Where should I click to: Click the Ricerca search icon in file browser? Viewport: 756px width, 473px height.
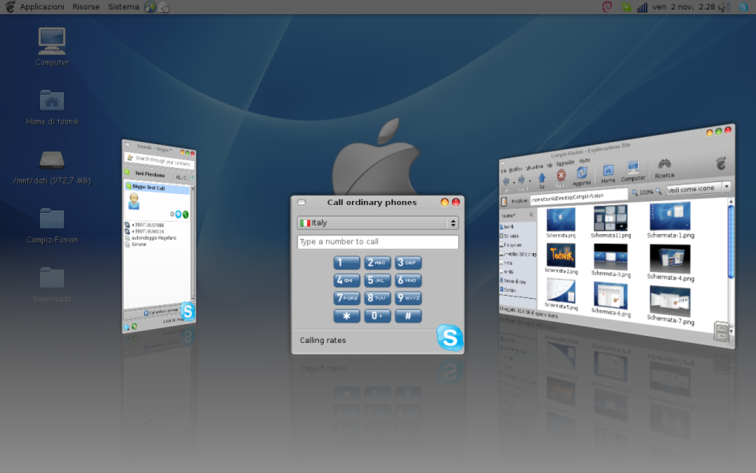point(664,165)
